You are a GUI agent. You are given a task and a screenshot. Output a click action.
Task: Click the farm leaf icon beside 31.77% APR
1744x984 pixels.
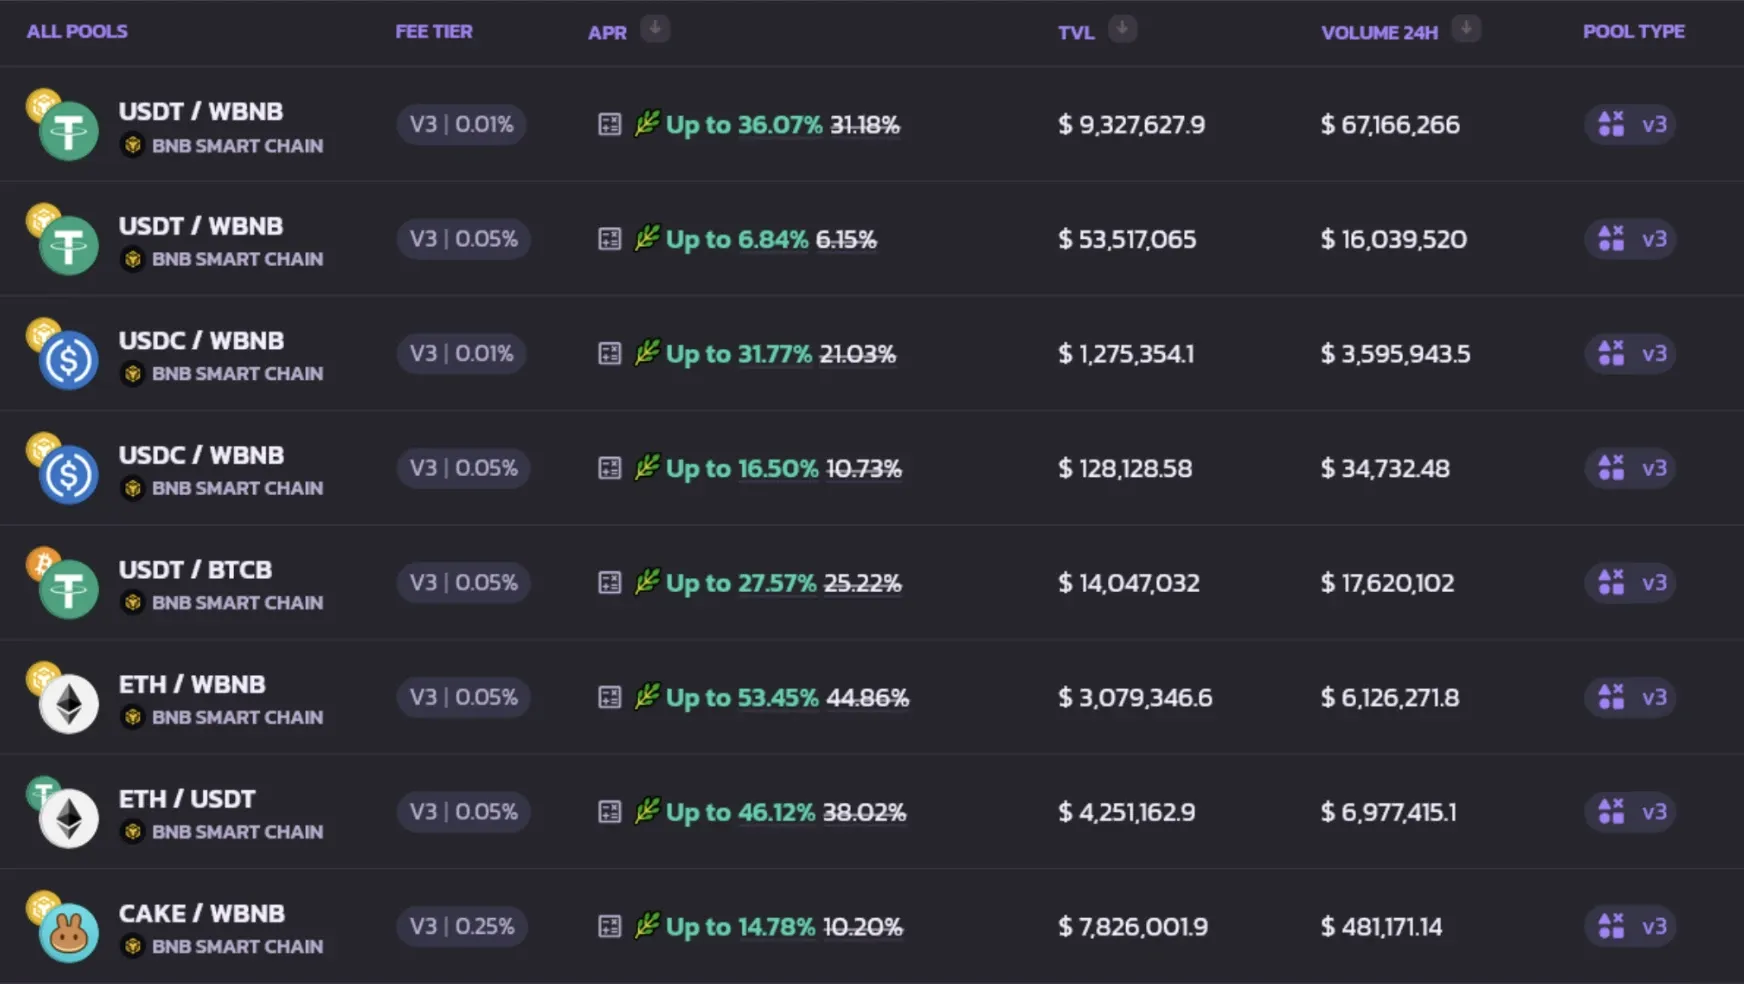click(647, 352)
